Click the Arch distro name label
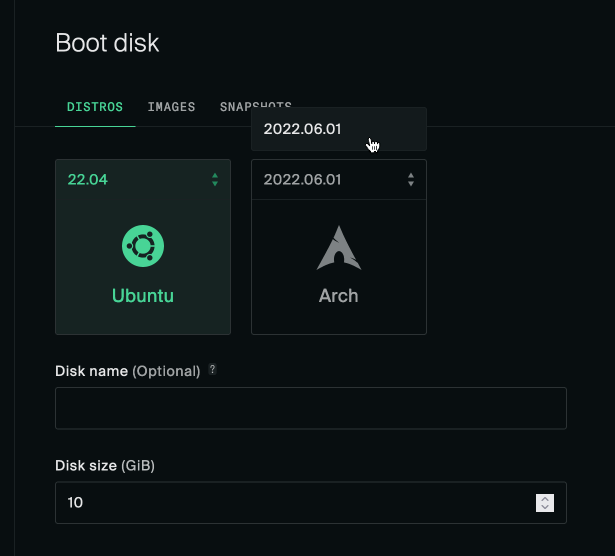The height and width of the screenshot is (556, 615). tap(338, 296)
